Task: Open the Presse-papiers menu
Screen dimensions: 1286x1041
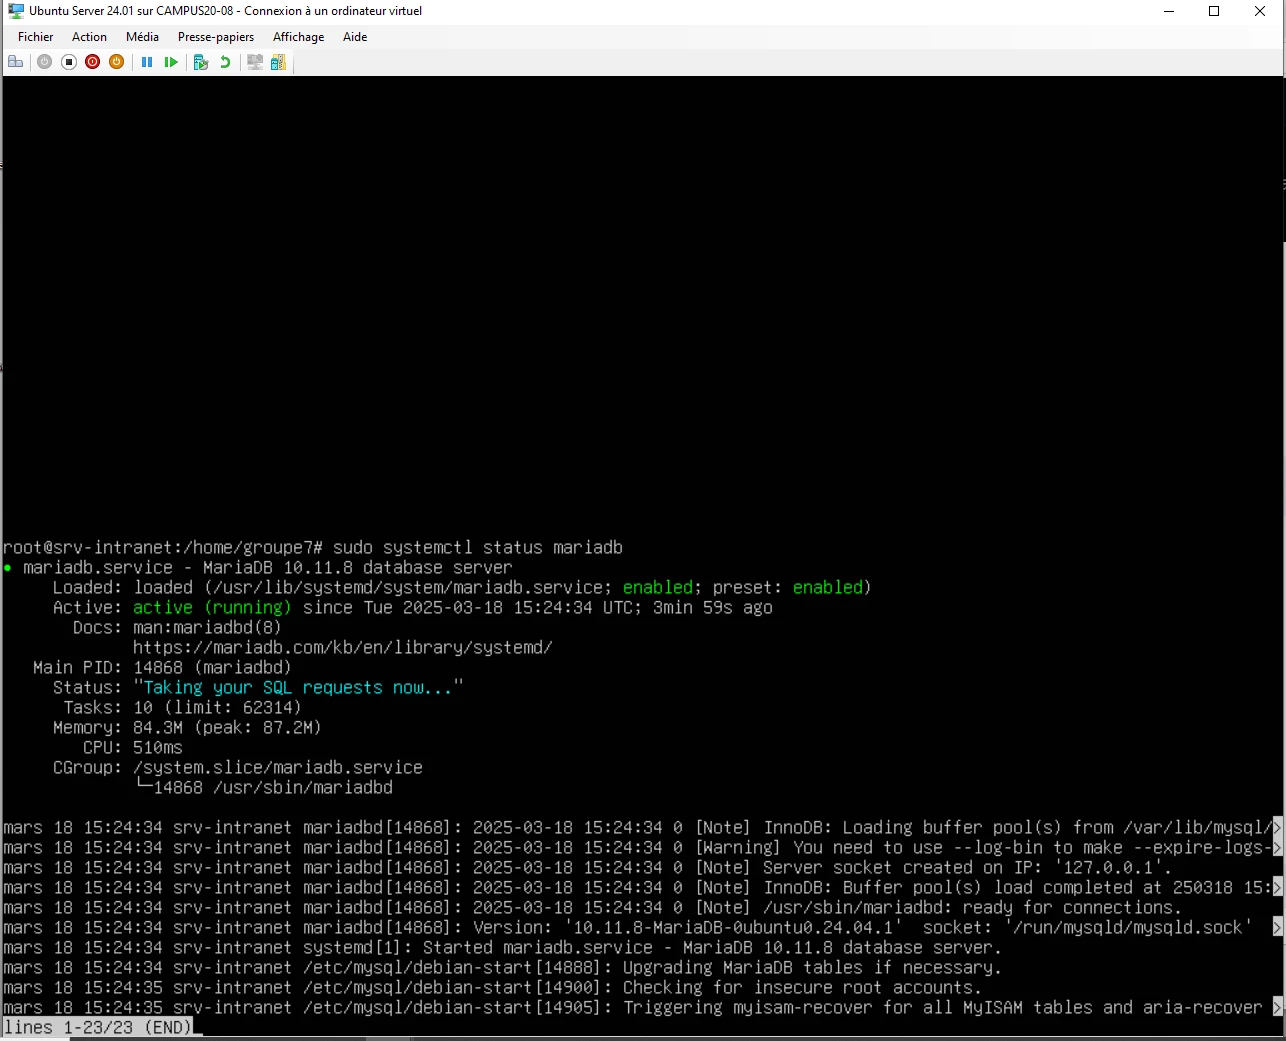Action: (216, 37)
